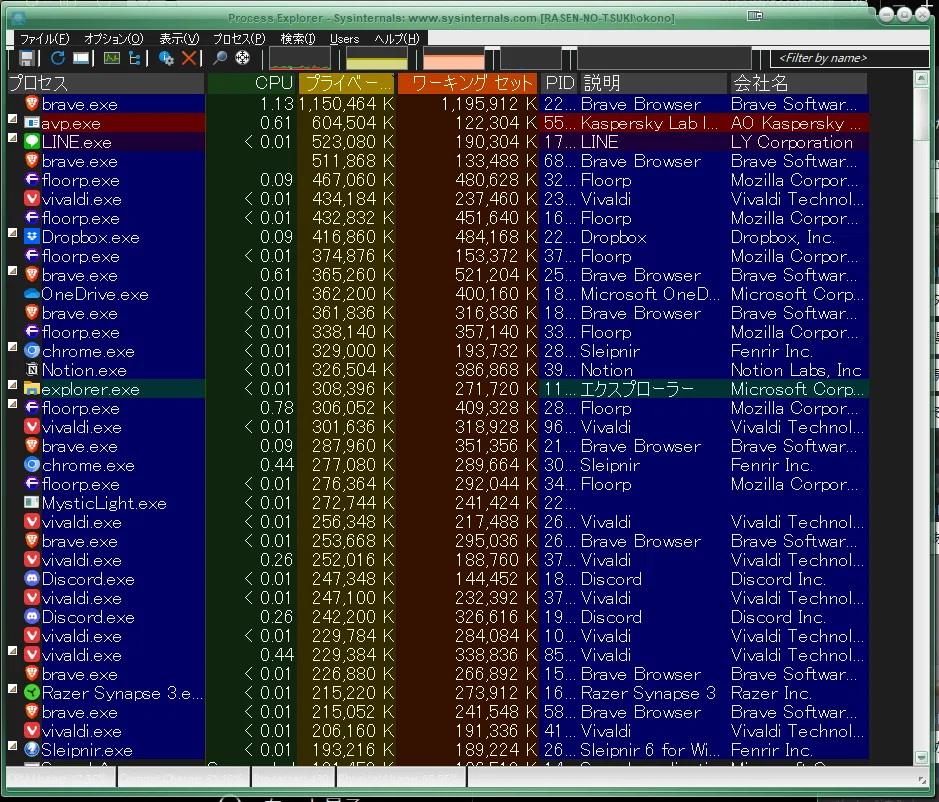939x802 pixels.
Task: Open the オプション(O) menu
Action: coord(114,39)
